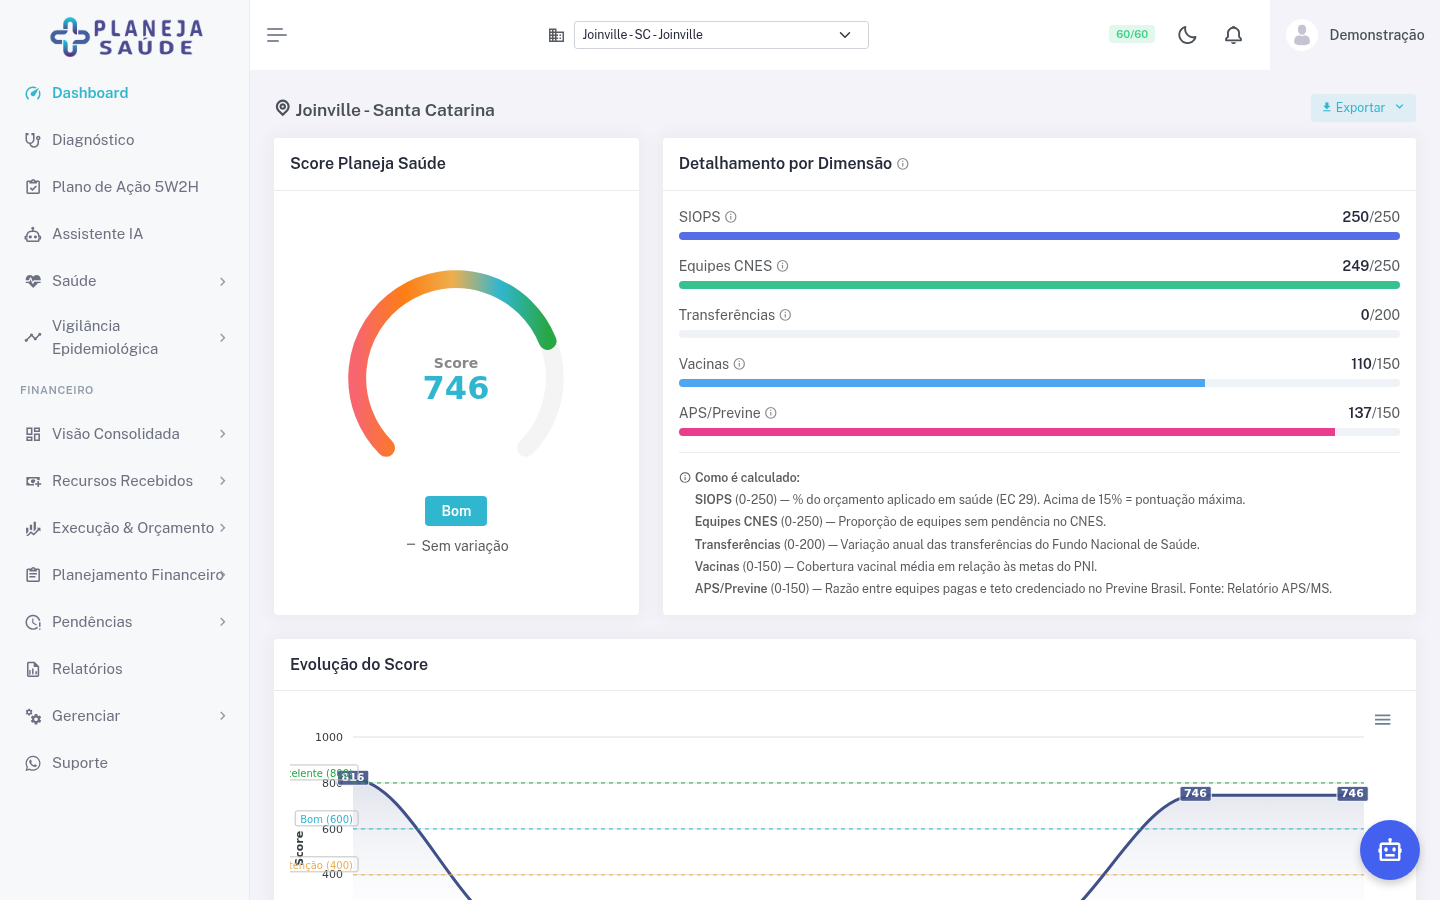The image size is (1440, 900).
Task: Expand Execução & Orçamento submenu chevron
Action: [x=222, y=528]
